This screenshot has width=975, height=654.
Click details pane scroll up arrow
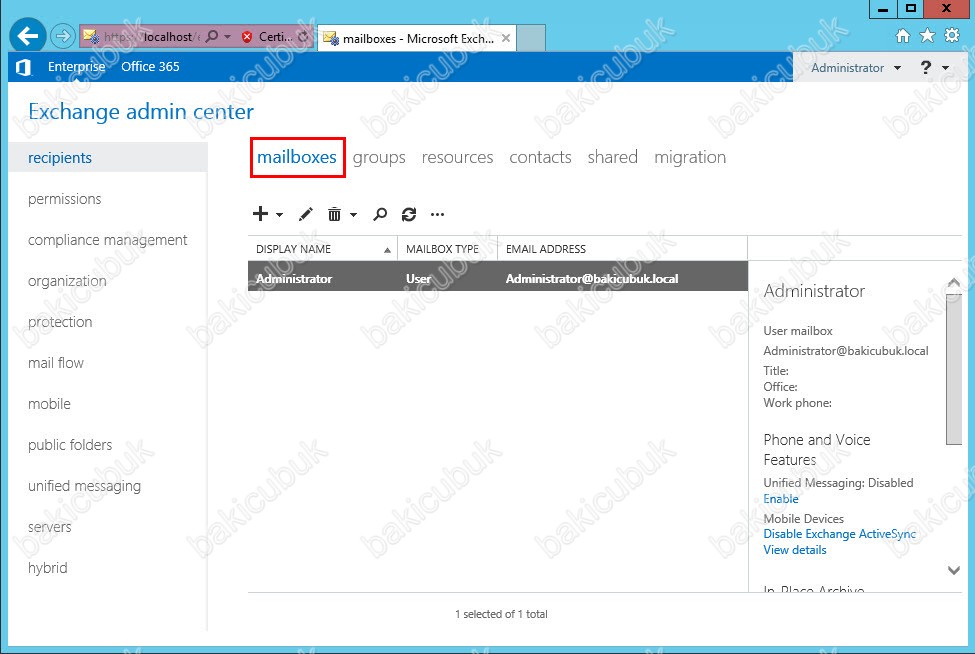pos(953,283)
